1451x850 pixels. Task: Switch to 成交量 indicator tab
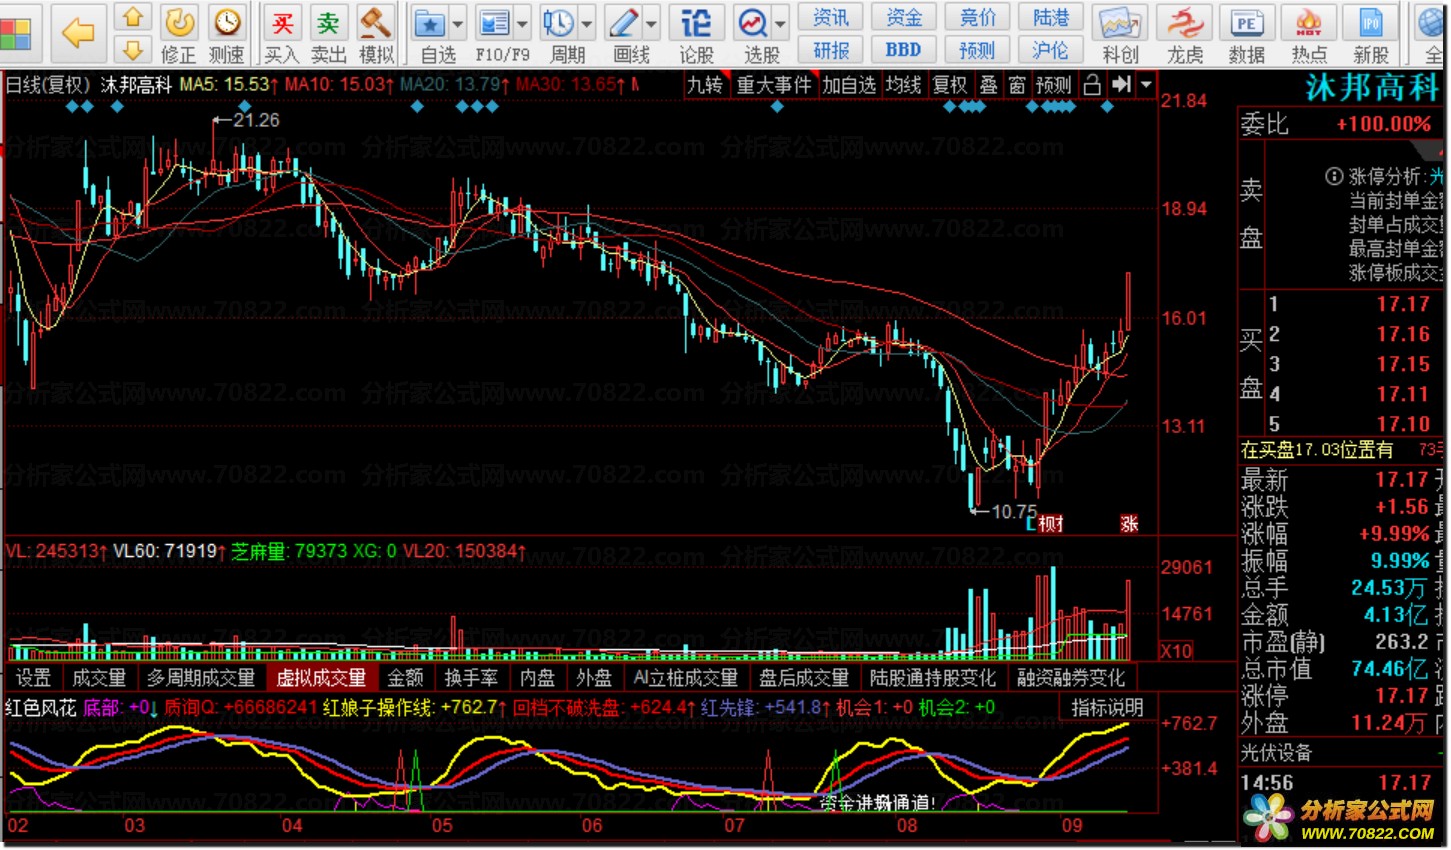point(99,678)
